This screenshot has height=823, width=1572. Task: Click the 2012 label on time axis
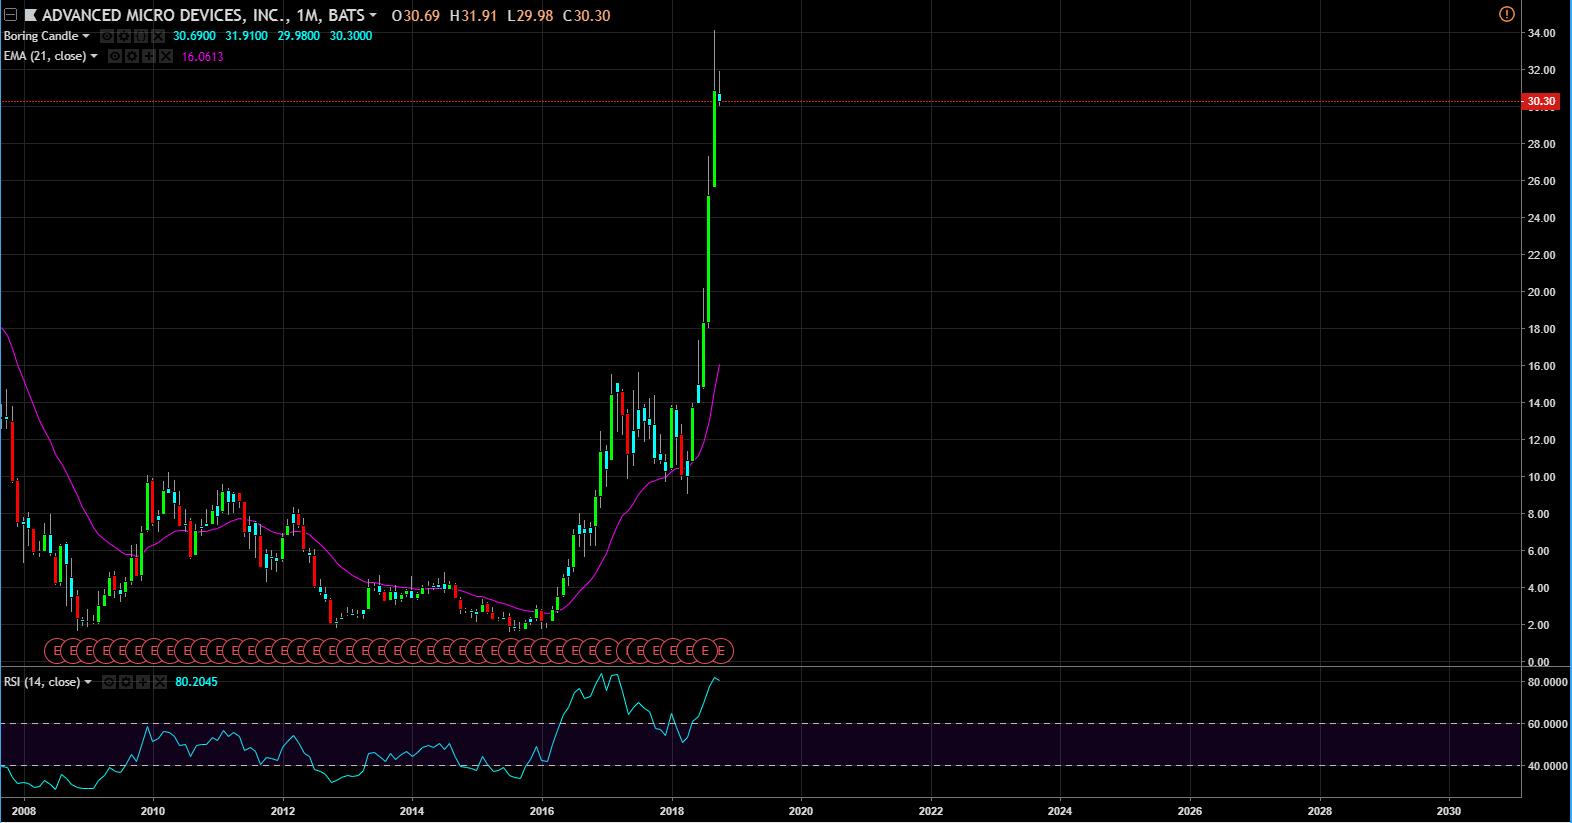tap(283, 811)
